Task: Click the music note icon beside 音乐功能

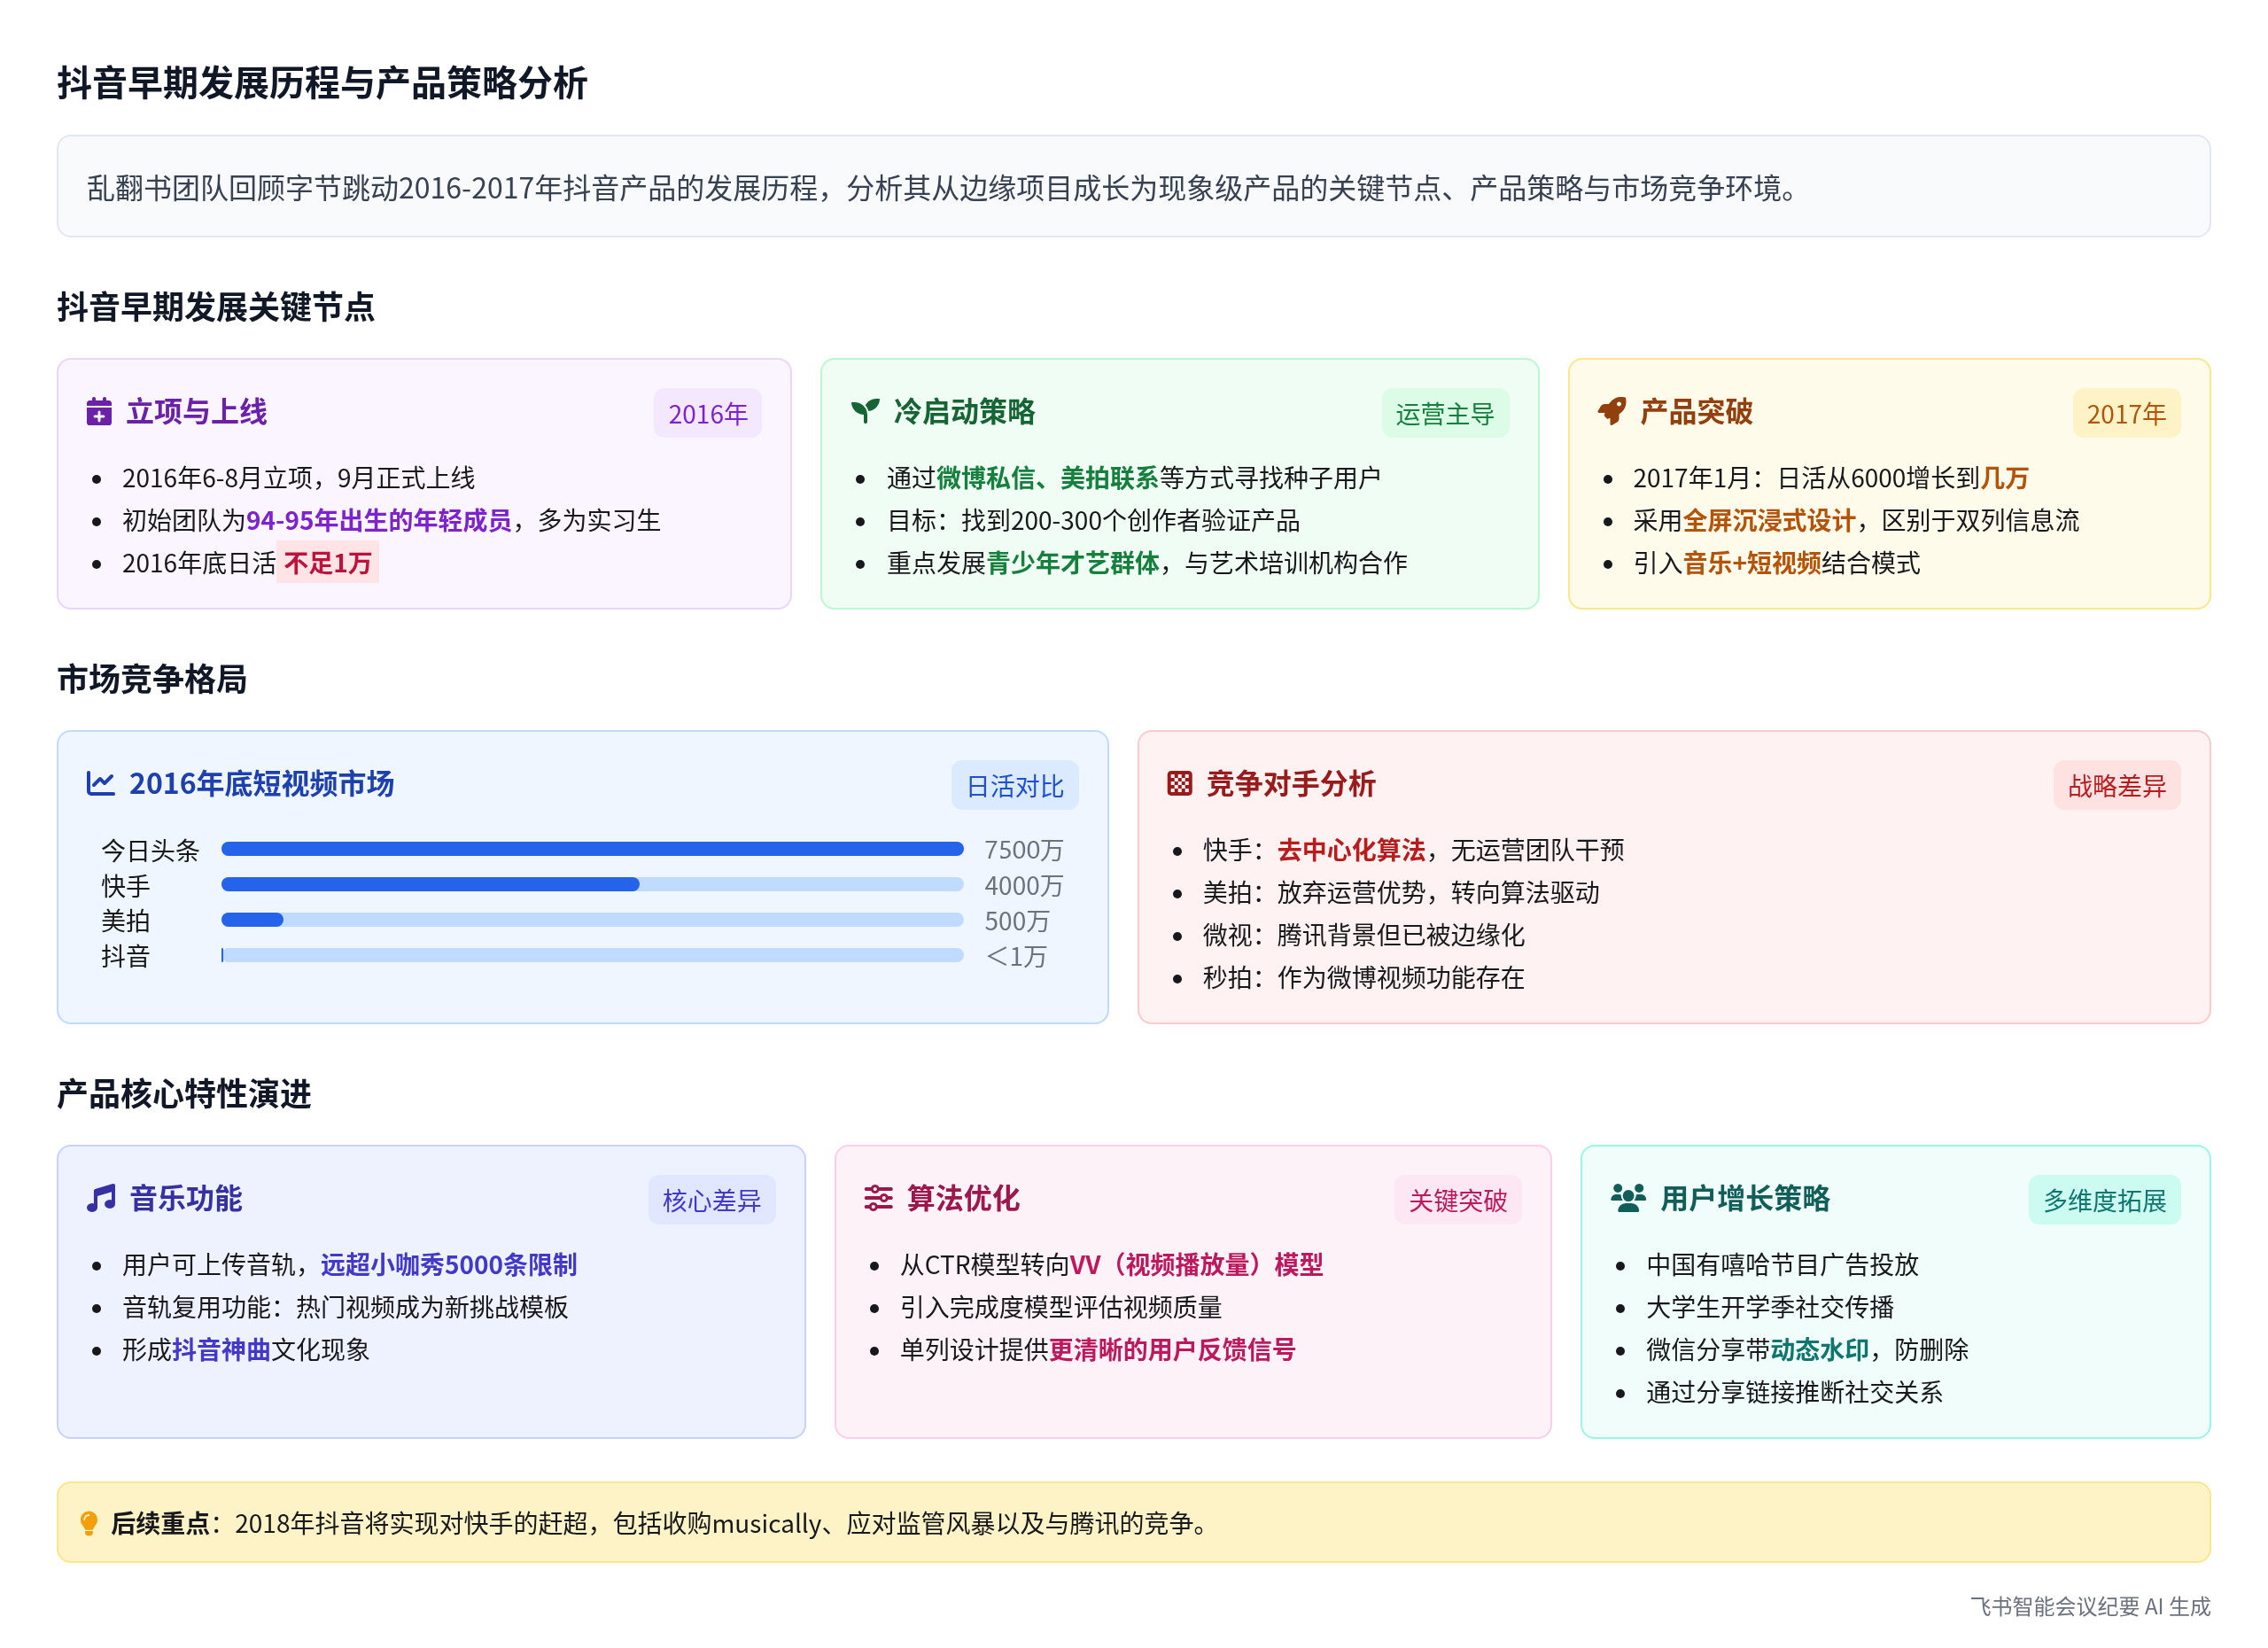Action: point(101,1199)
